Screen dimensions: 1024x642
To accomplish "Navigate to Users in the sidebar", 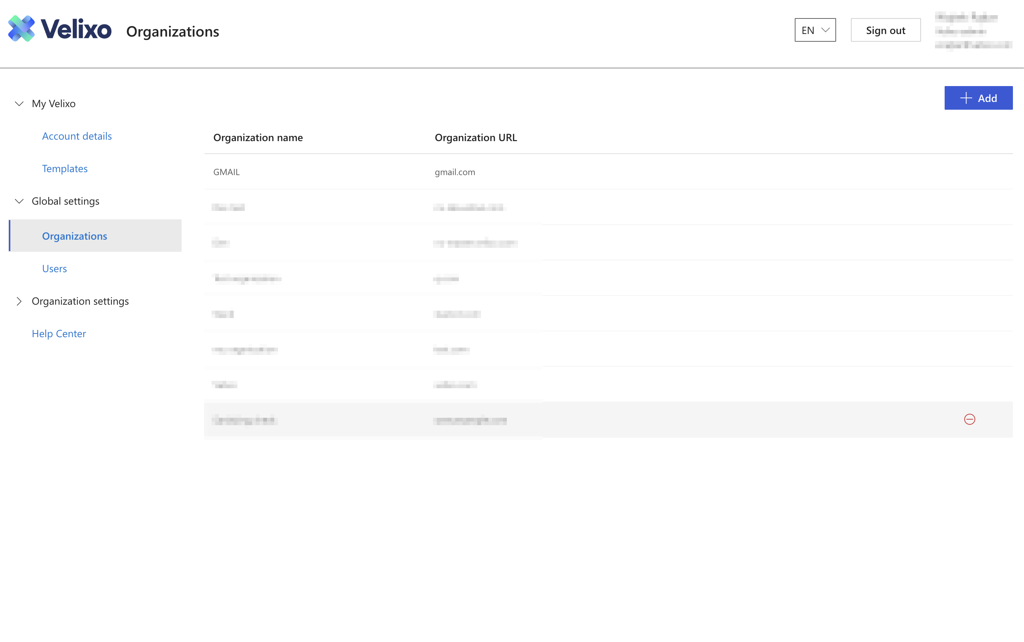I will click(55, 269).
